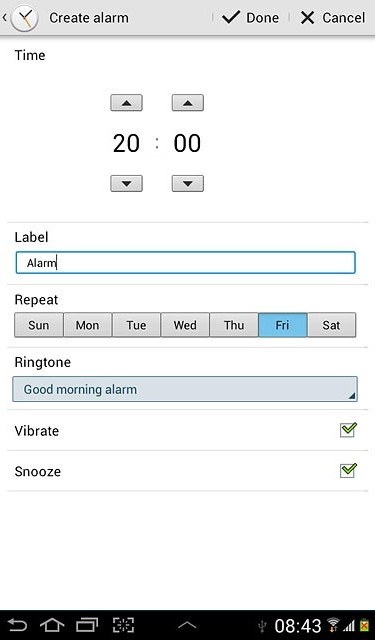
Task: Focus the Label text field
Action: [x=186, y=262]
